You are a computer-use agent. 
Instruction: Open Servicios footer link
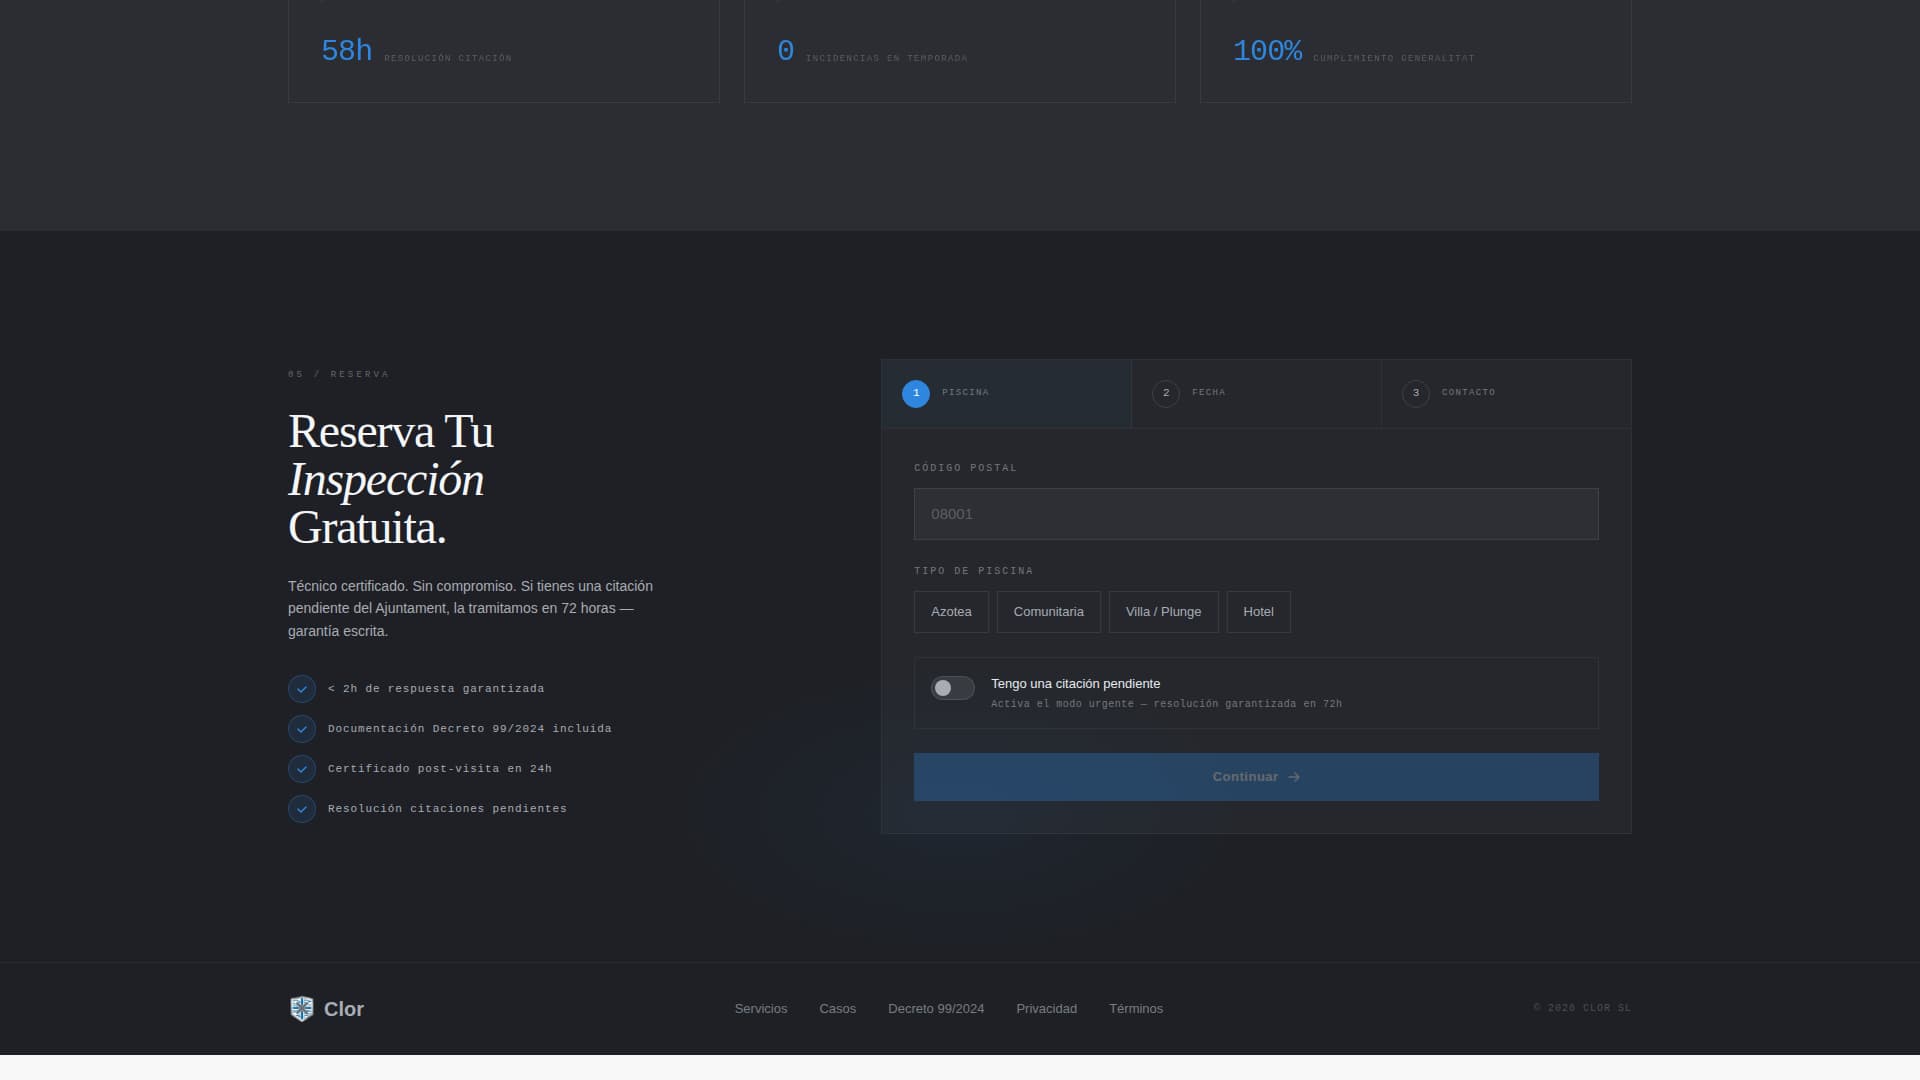click(x=761, y=1009)
